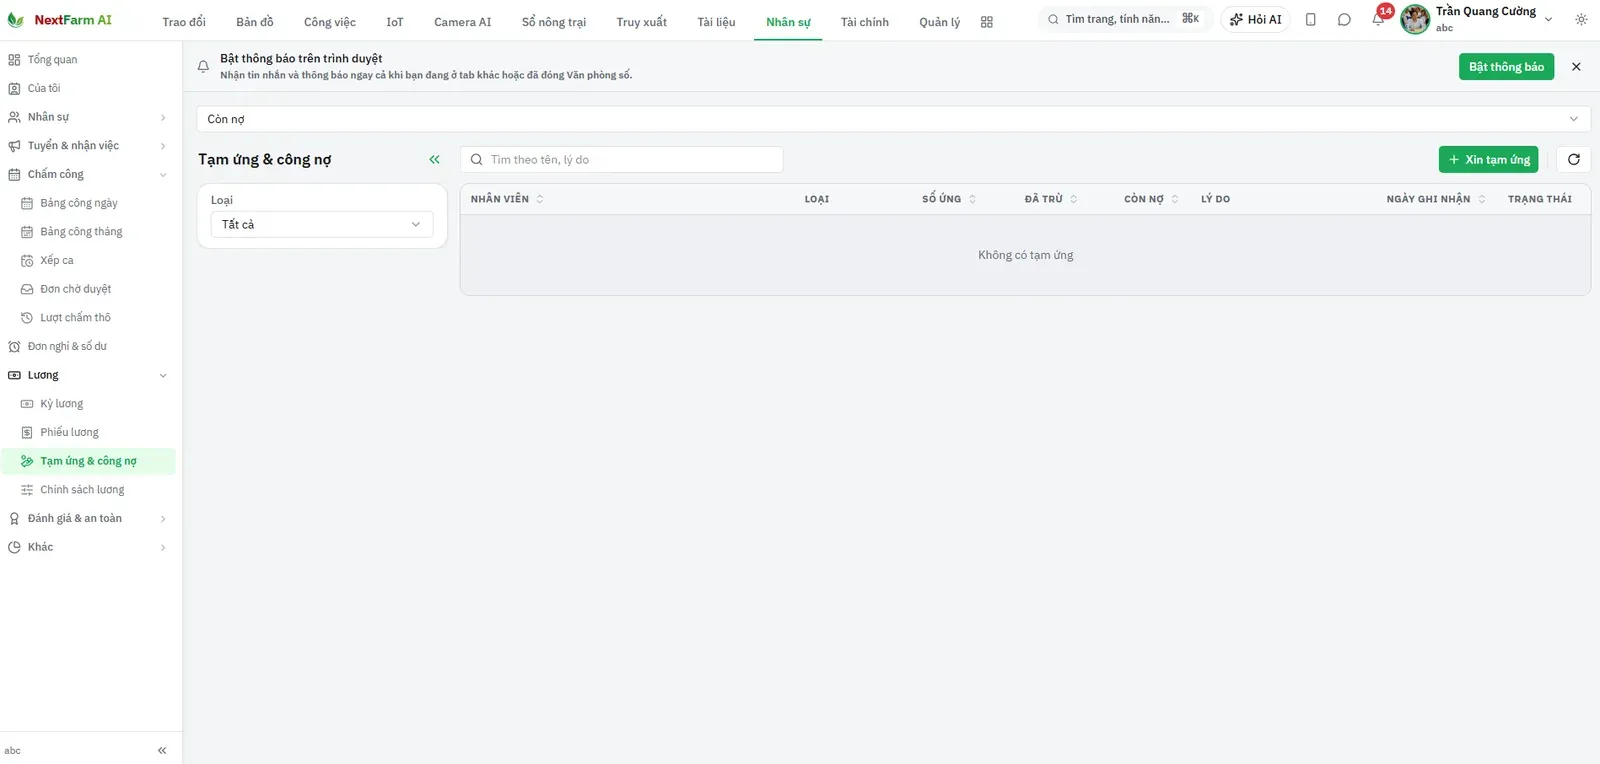Toggle the theme sun icon

(1581, 20)
